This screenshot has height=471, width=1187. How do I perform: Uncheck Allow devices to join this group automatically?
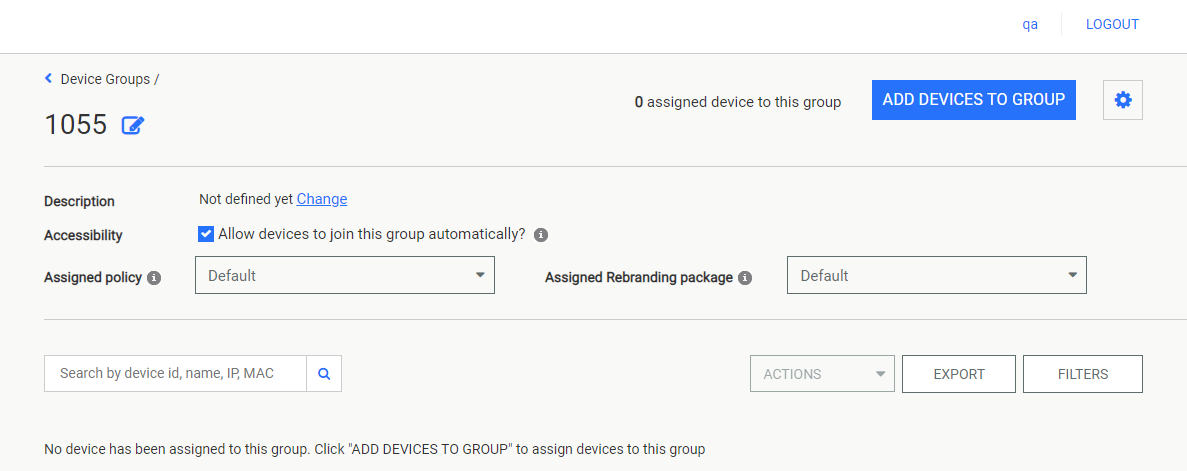click(206, 234)
